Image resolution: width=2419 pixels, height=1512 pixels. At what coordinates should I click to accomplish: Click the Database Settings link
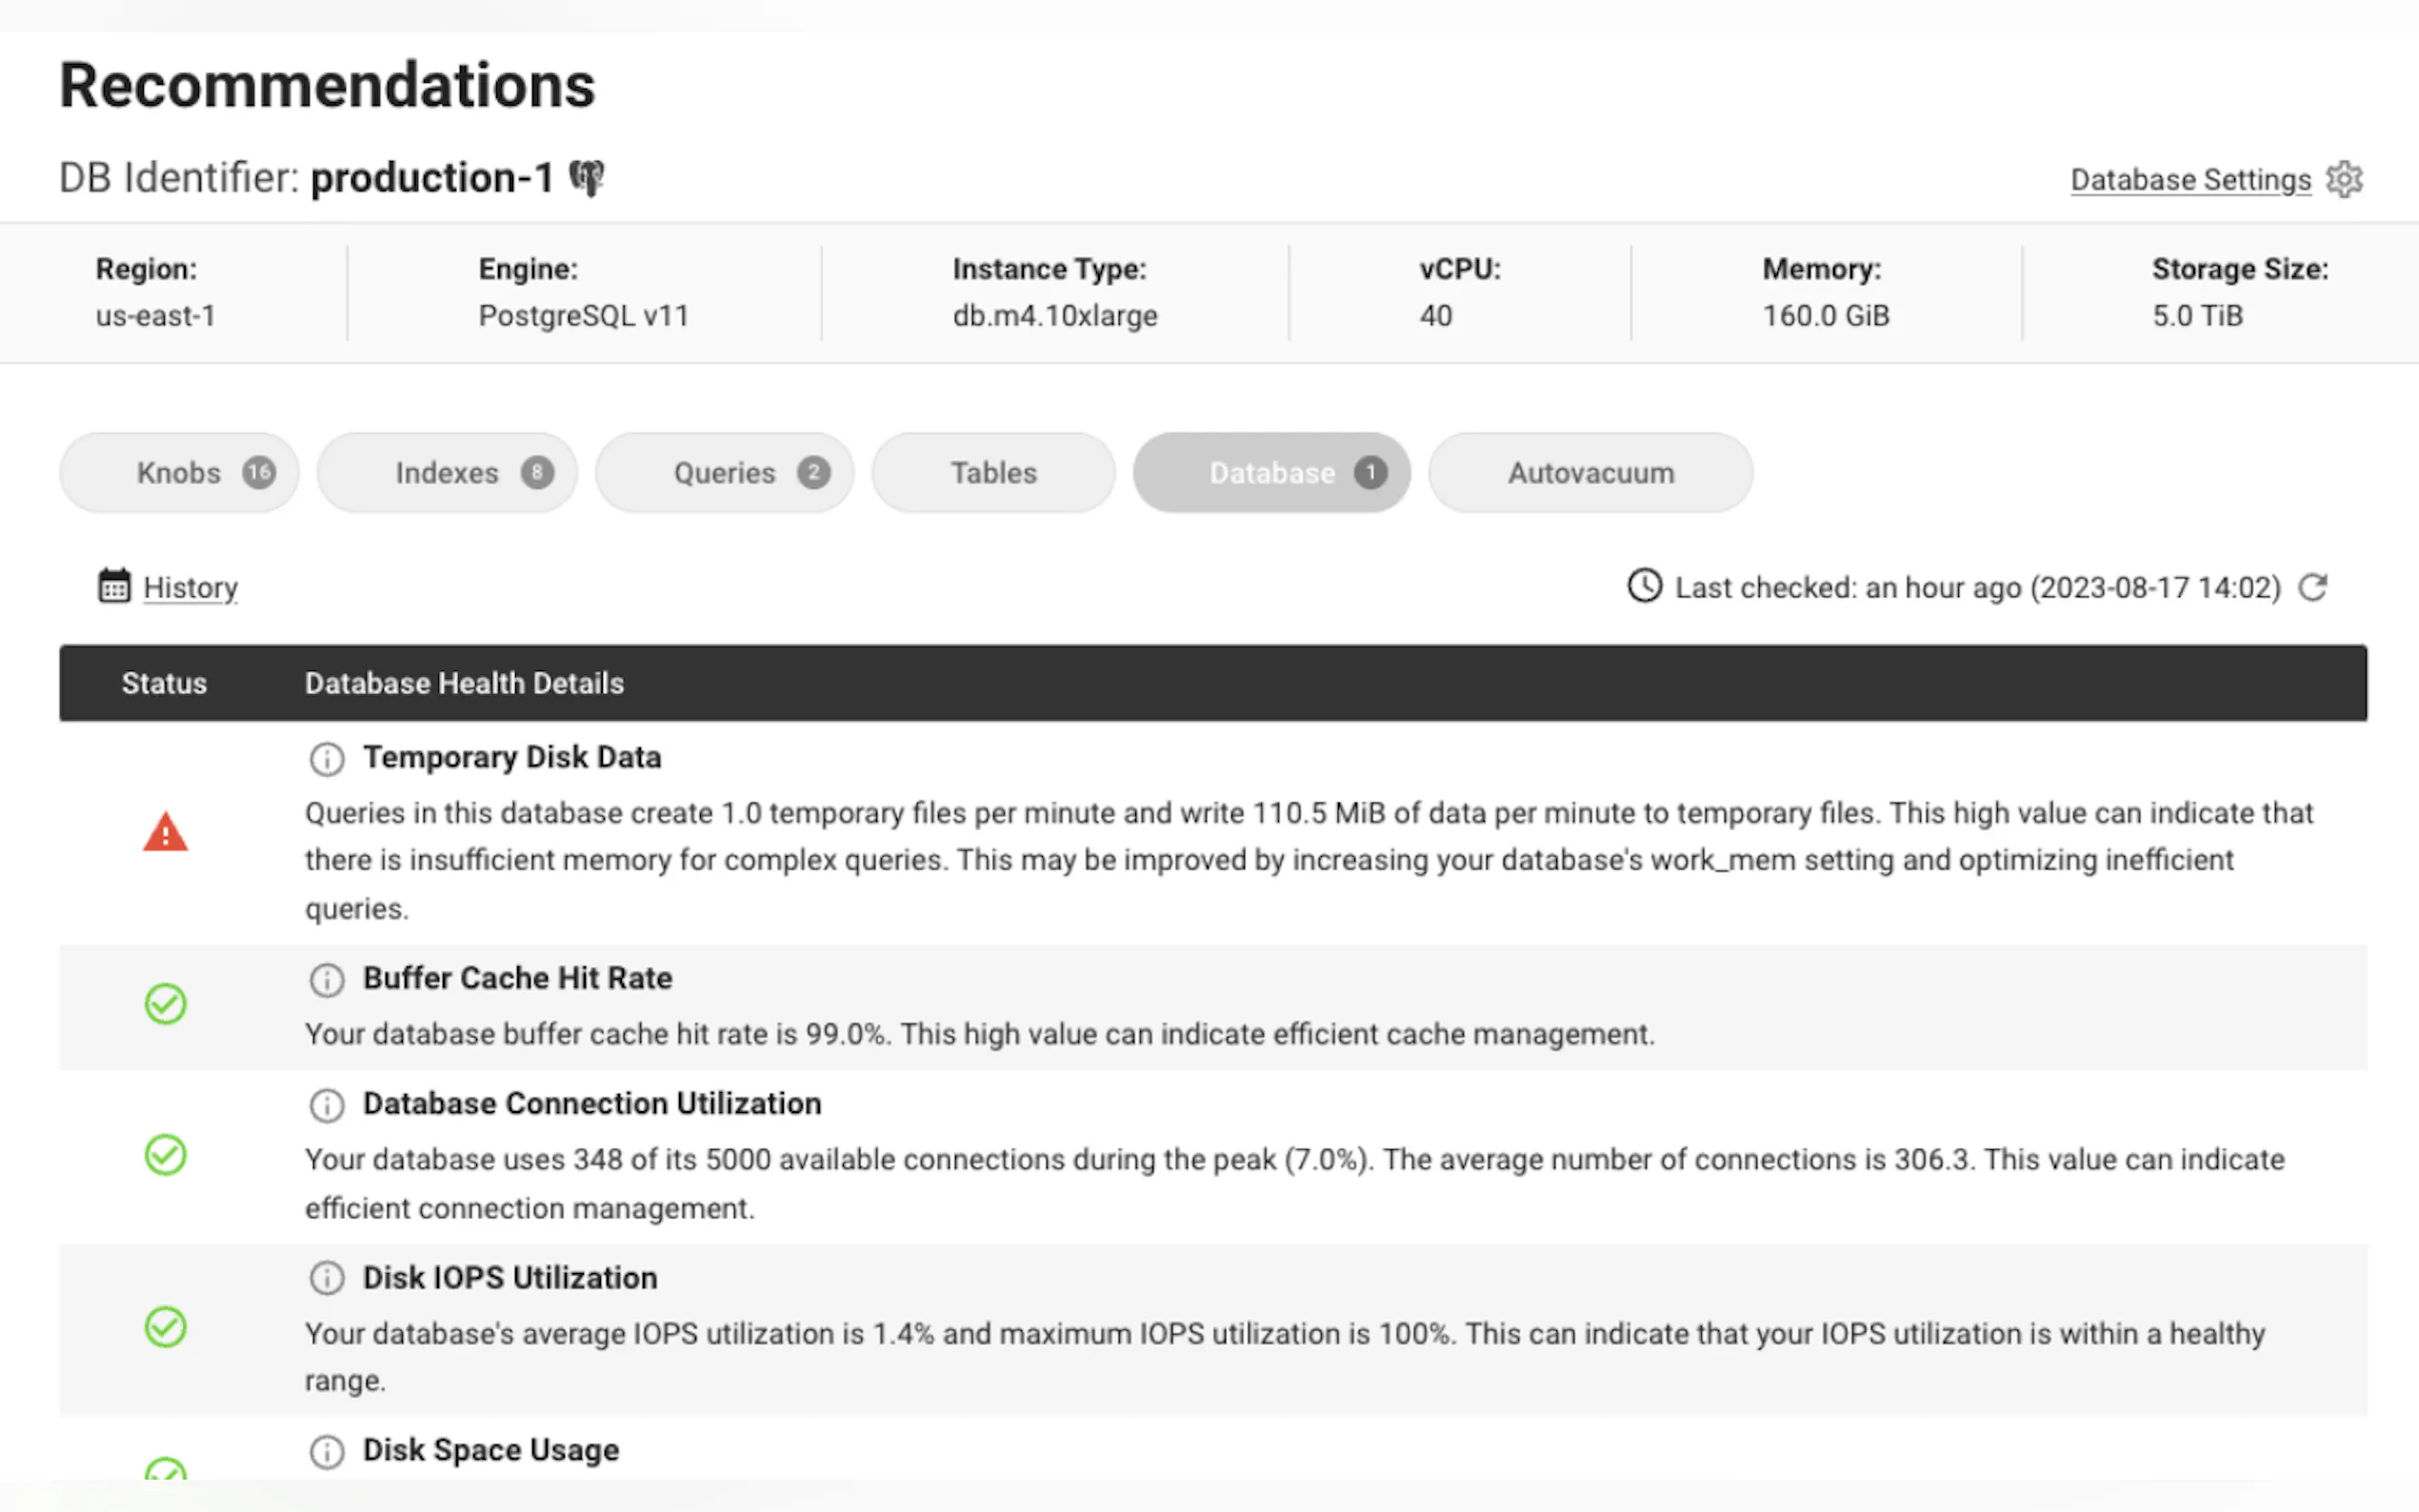(2190, 180)
